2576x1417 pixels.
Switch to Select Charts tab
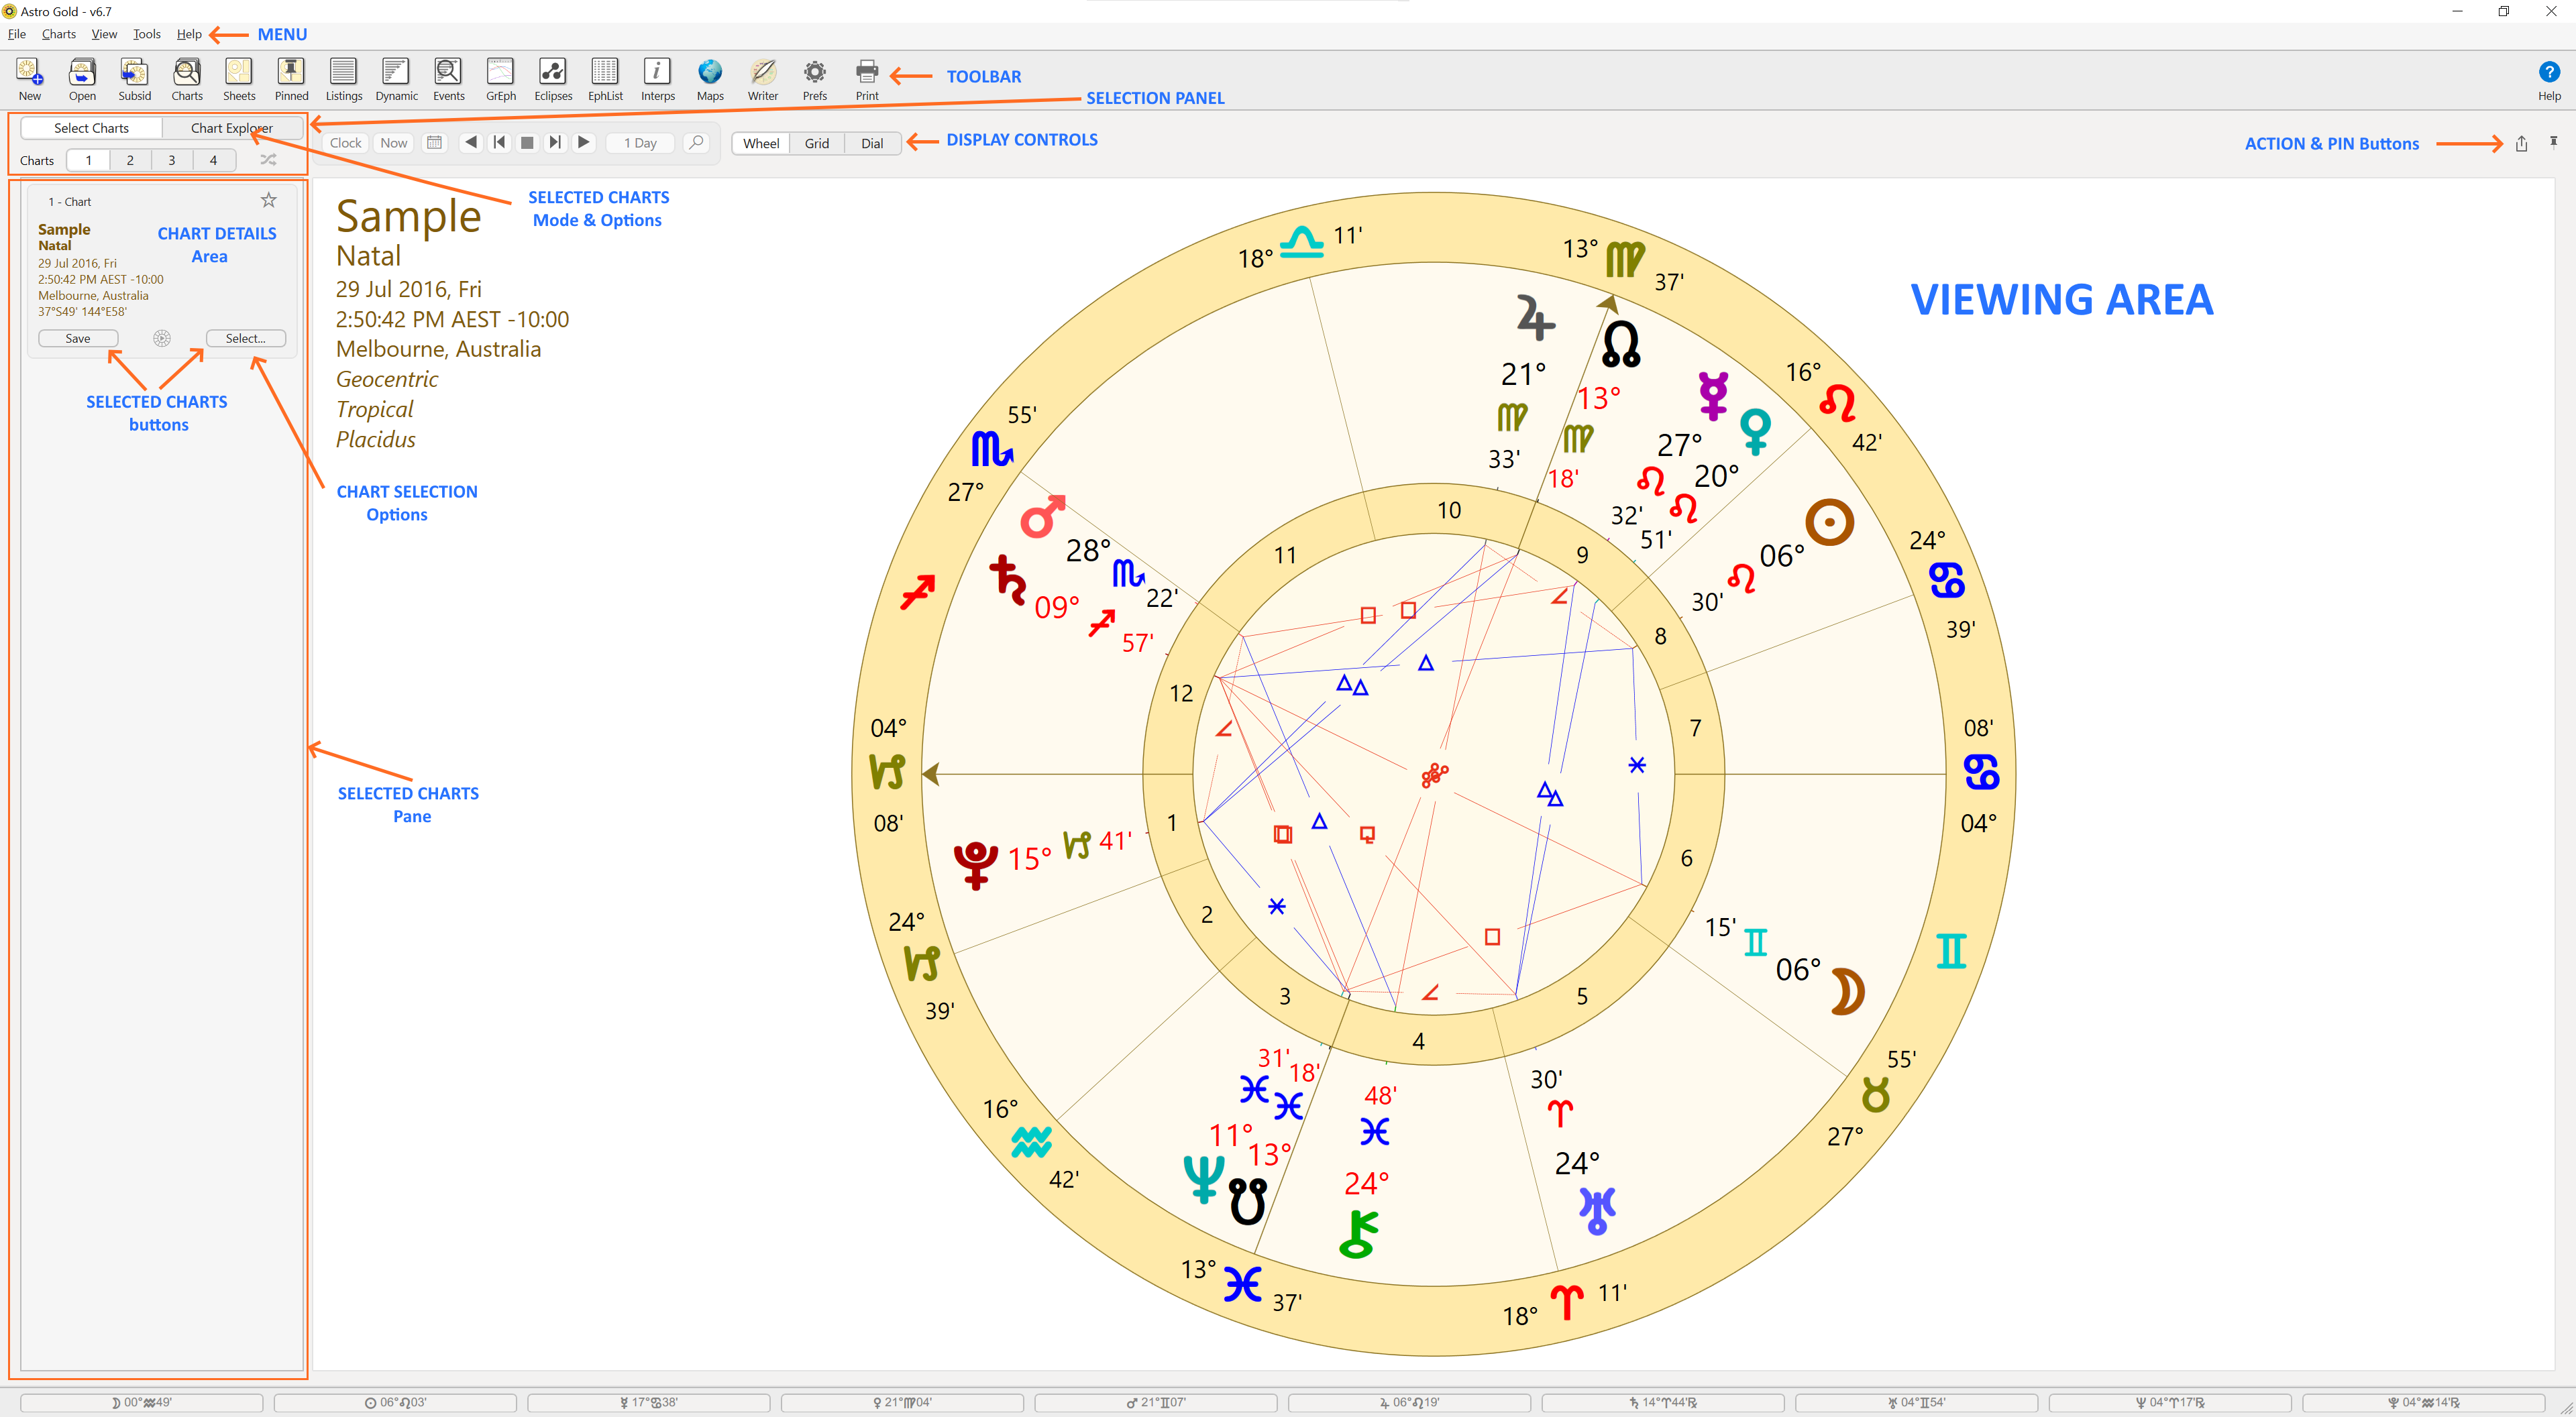pos(91,128)
